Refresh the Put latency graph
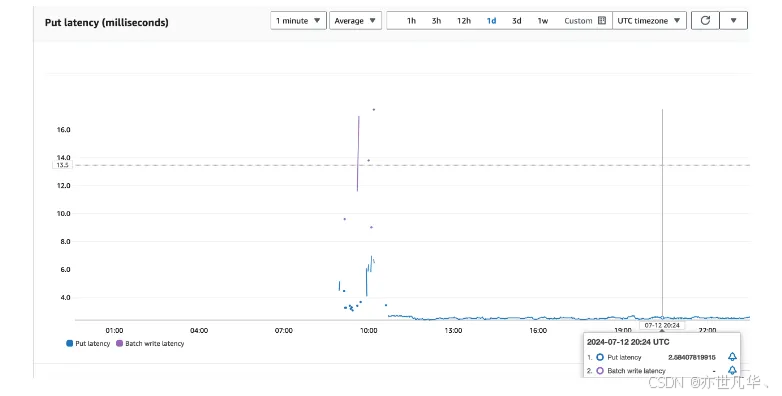This screenshot has width=782, height=396. tap(705, 20)
